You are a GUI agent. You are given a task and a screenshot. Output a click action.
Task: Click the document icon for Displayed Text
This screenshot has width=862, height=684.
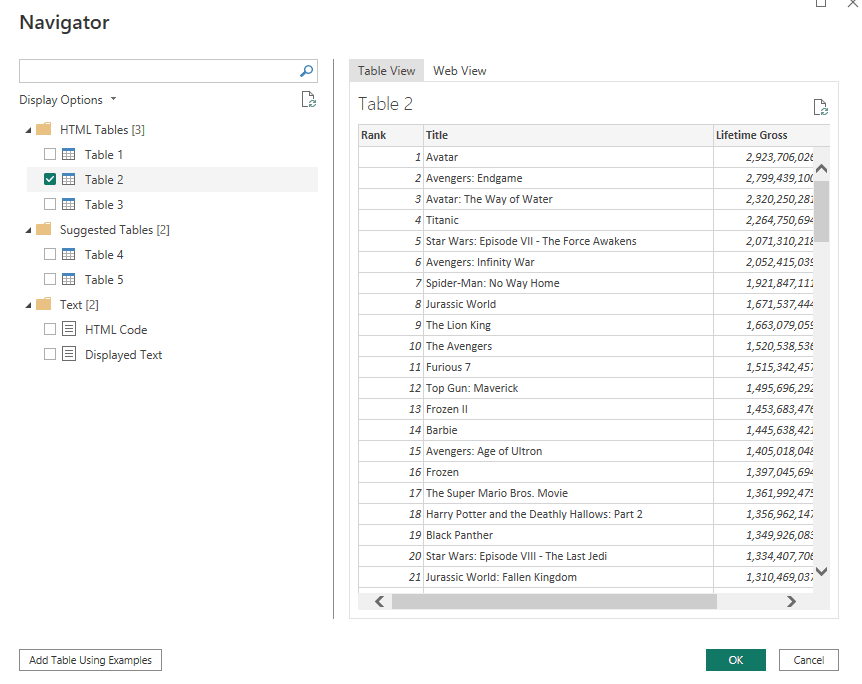69,354
